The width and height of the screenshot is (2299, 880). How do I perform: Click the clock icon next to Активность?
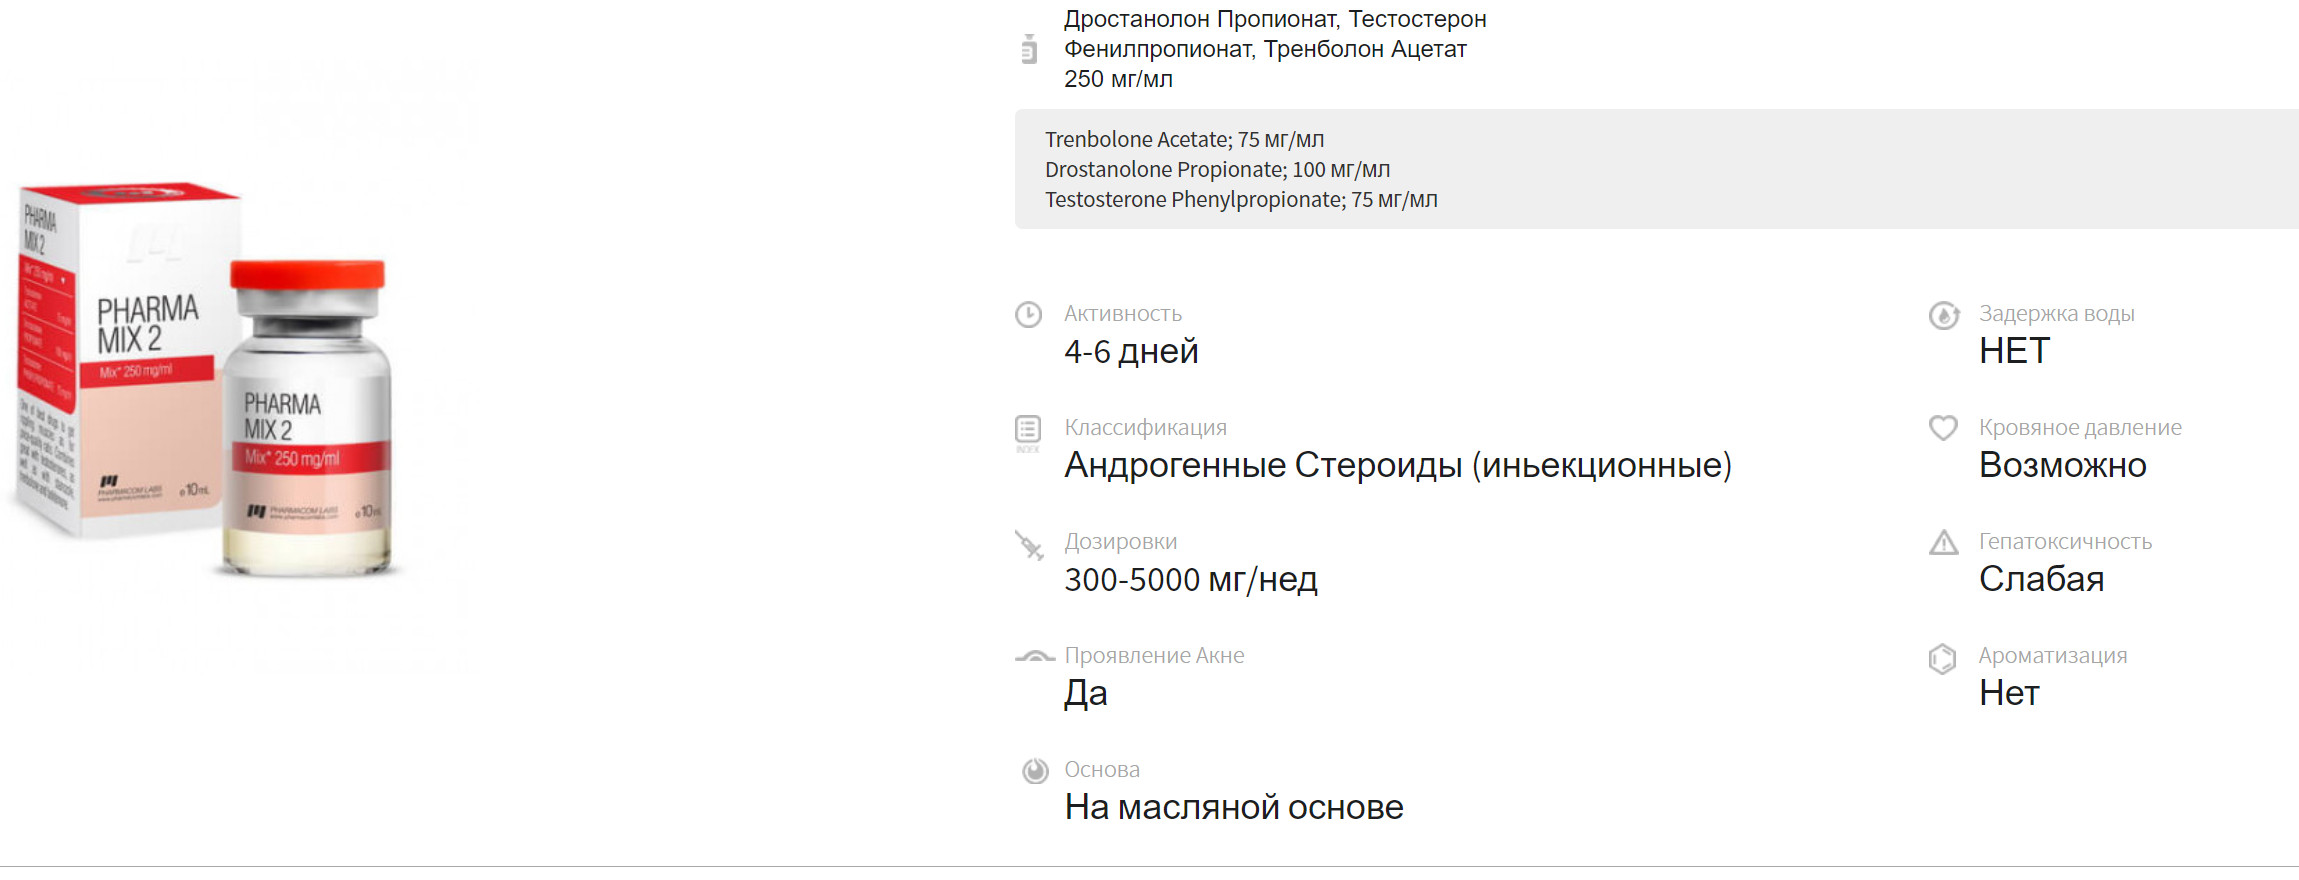(1028, 315)
